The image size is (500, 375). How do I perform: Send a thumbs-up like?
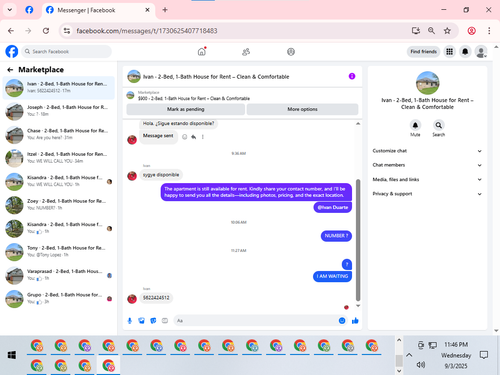click(x=355, y=321)
